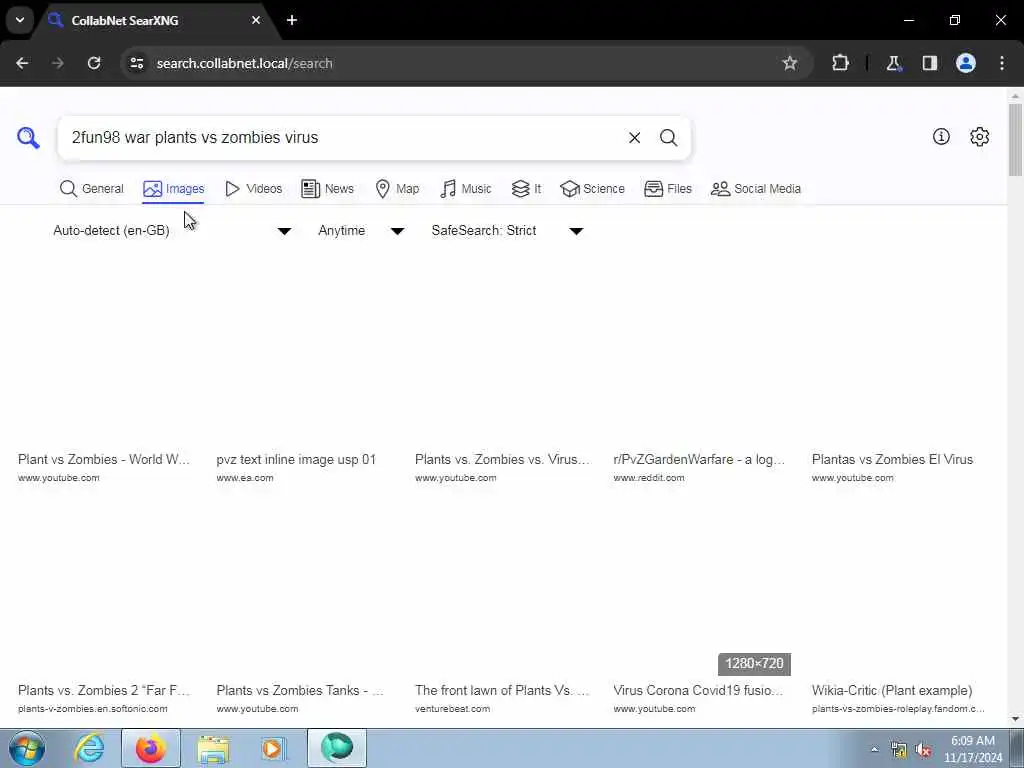The image size is (1024, 768).
Task: Open 'Plants vs Zombies Tanks' result
Action: click(300, 690)
